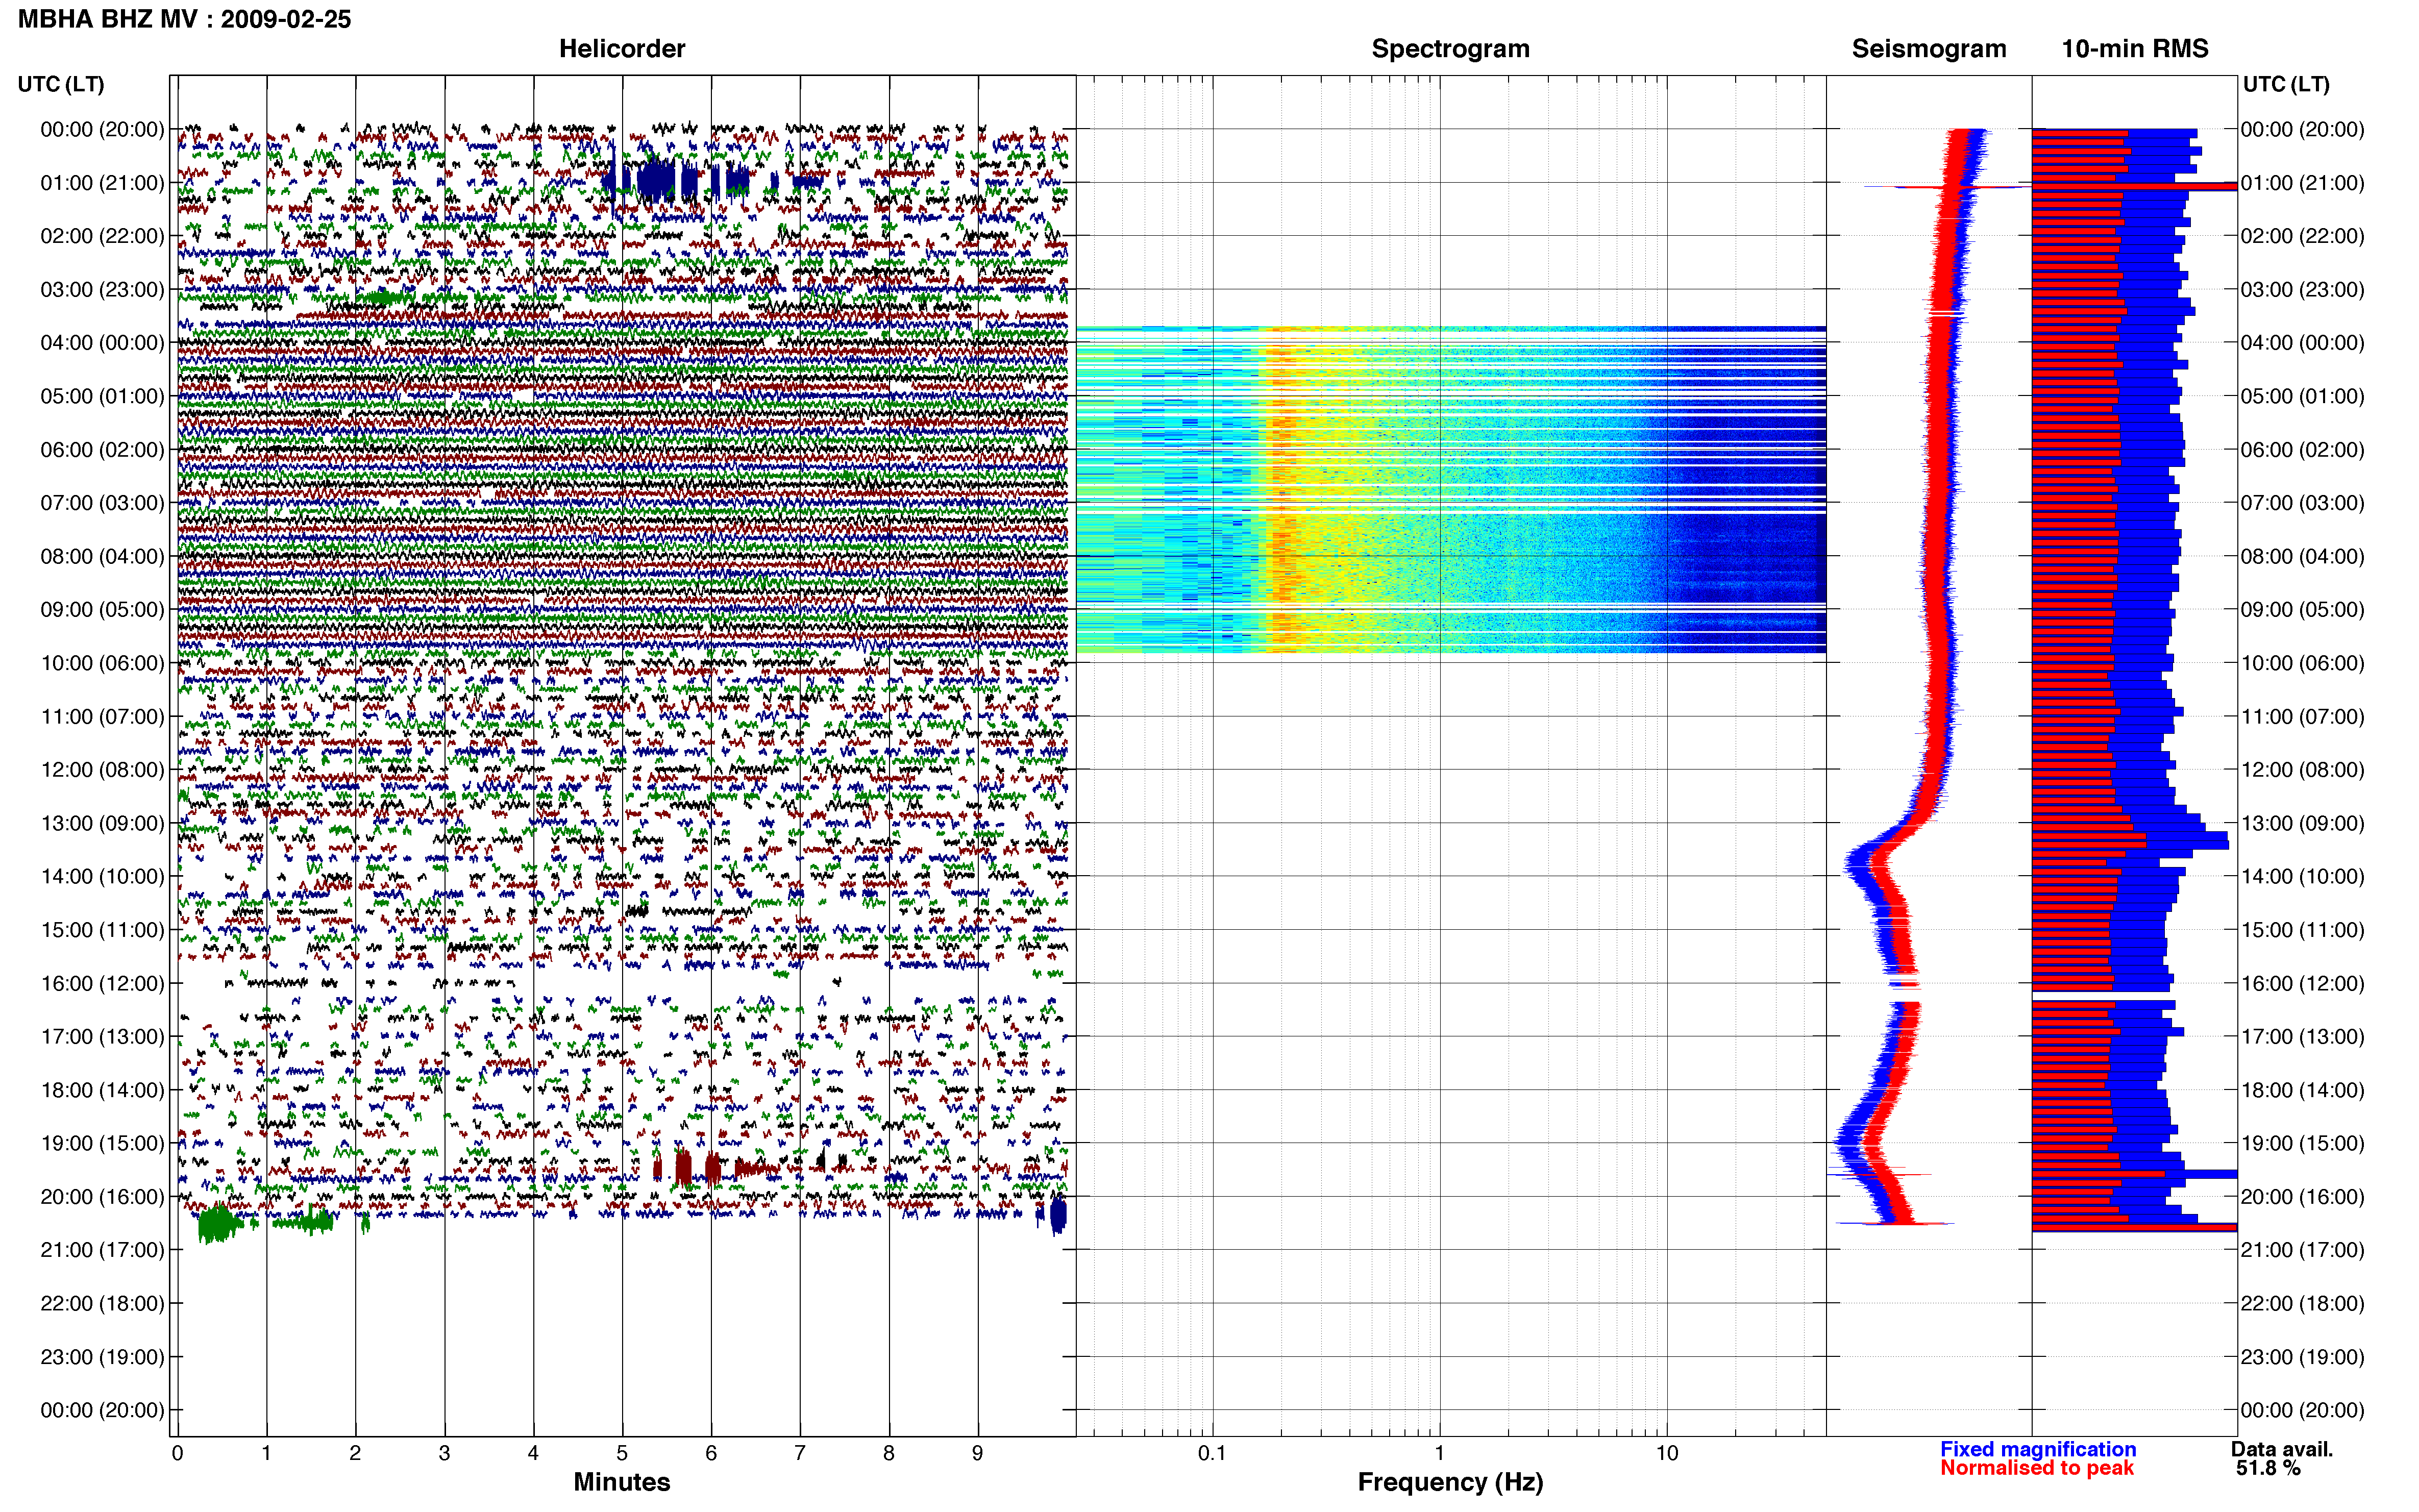The width and height of the screenshot is (2419, 1512).
Task: Select the 'Helicorder' panel heading
Action: 622,49
